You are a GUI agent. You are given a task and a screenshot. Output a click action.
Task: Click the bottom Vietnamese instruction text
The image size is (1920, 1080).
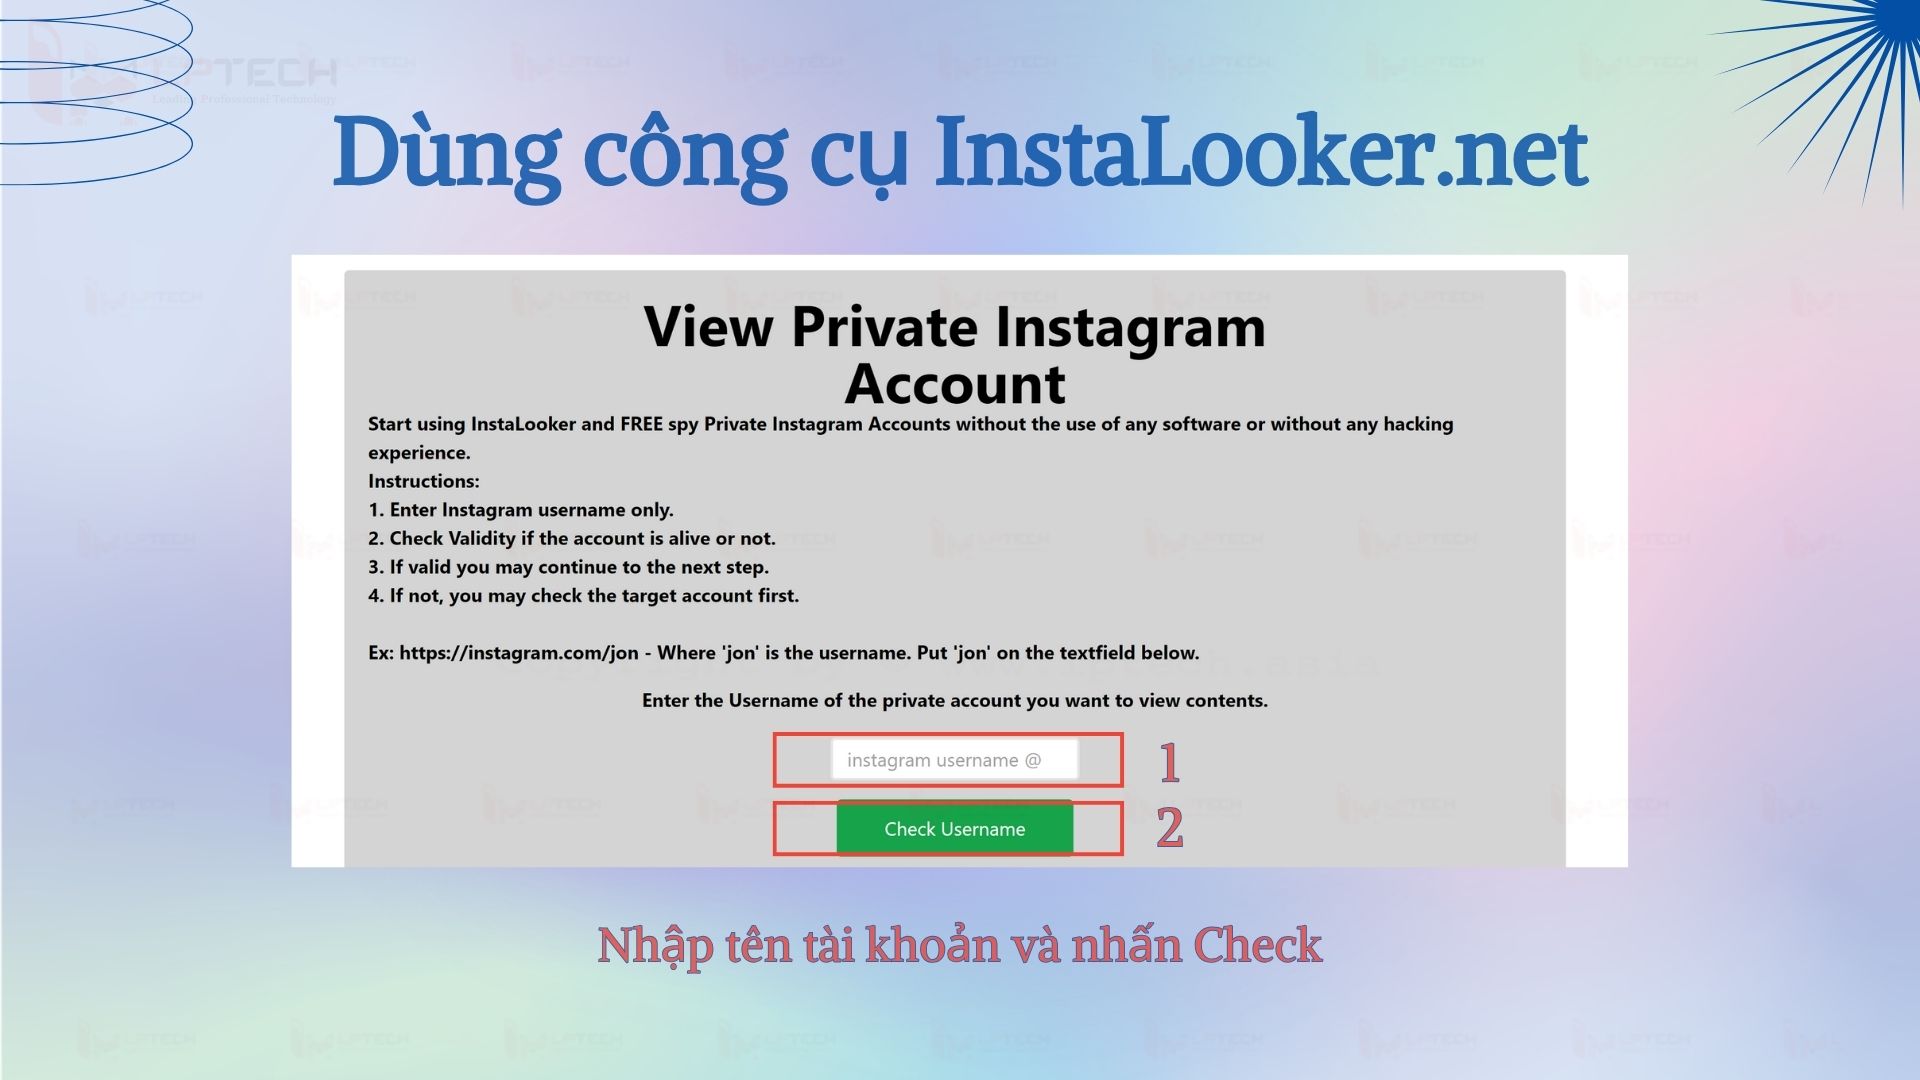click(959, 944)
